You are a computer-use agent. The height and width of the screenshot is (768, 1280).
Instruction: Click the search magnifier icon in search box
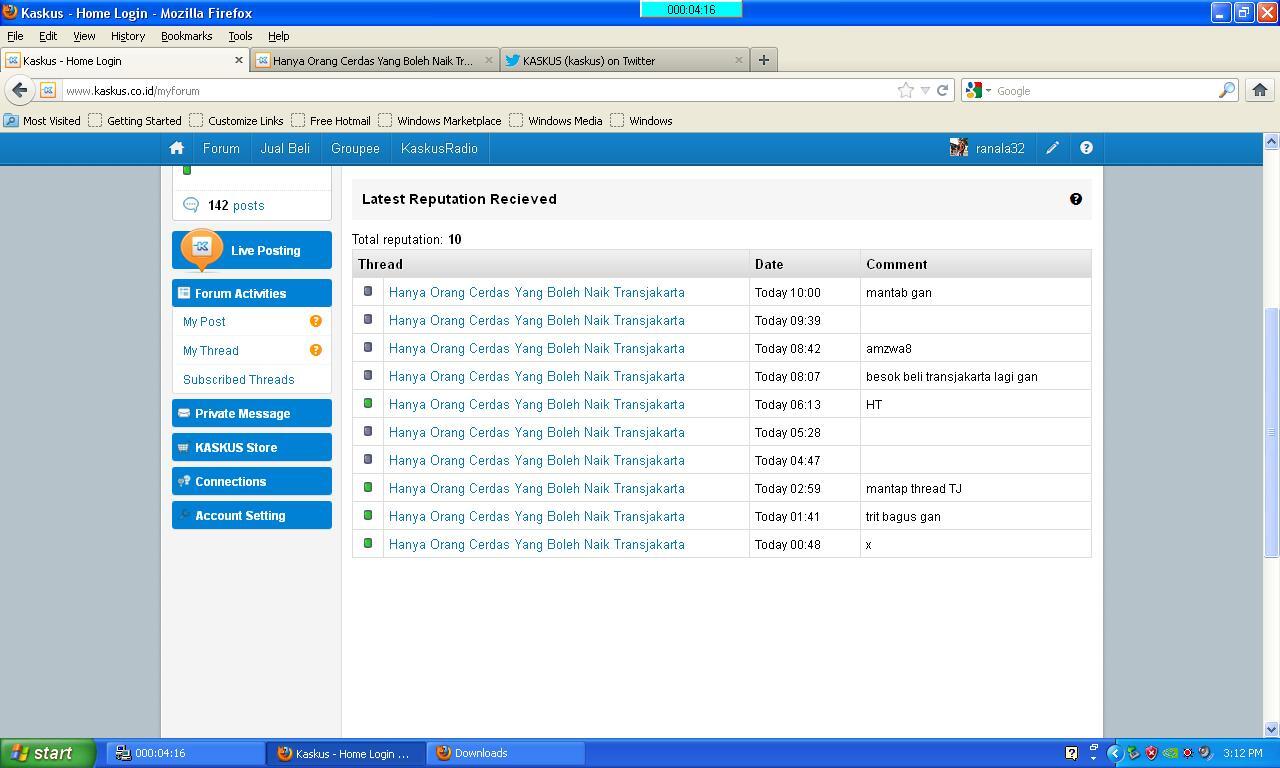click(x=1226, y=90)
